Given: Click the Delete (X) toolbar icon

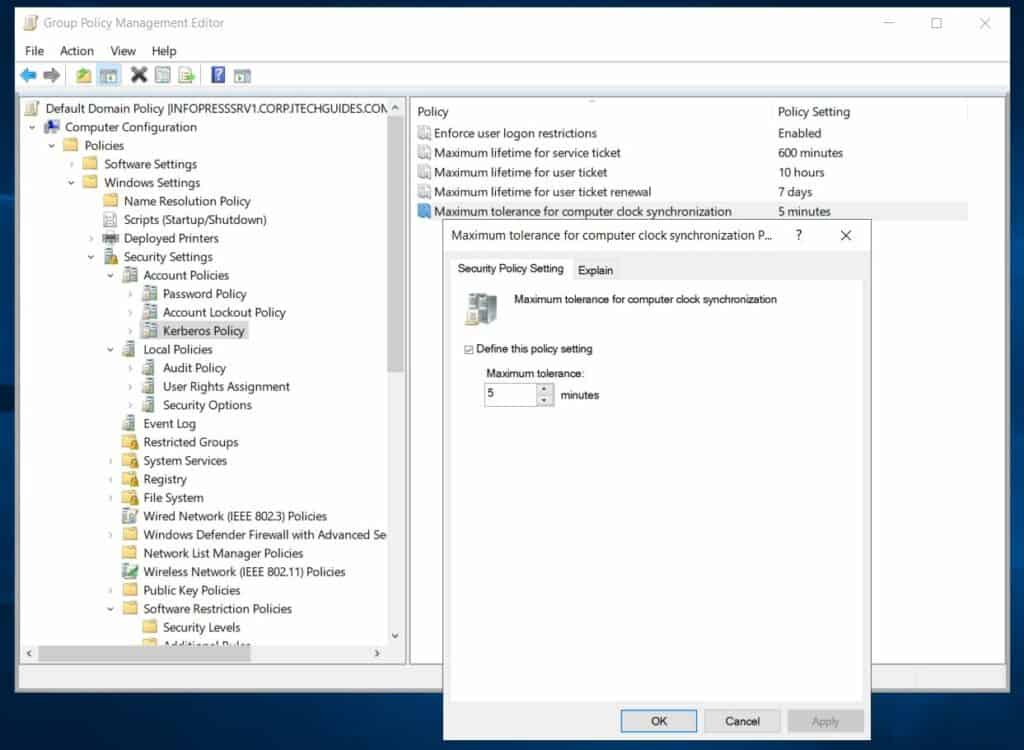Looking at the screenshot, I should click(x=139, y=74).
